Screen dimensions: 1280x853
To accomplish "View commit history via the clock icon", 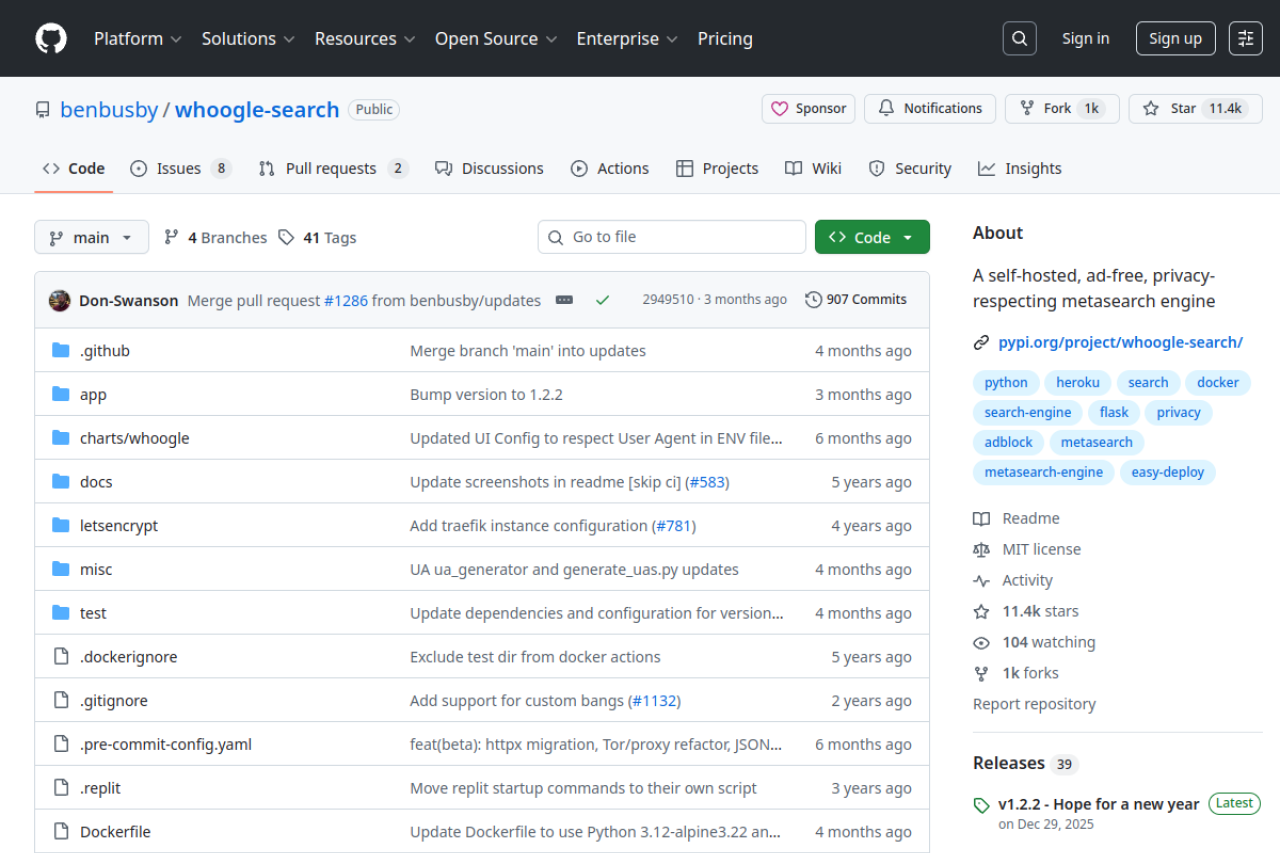I will pyautogui.click(x=812, y=299).
